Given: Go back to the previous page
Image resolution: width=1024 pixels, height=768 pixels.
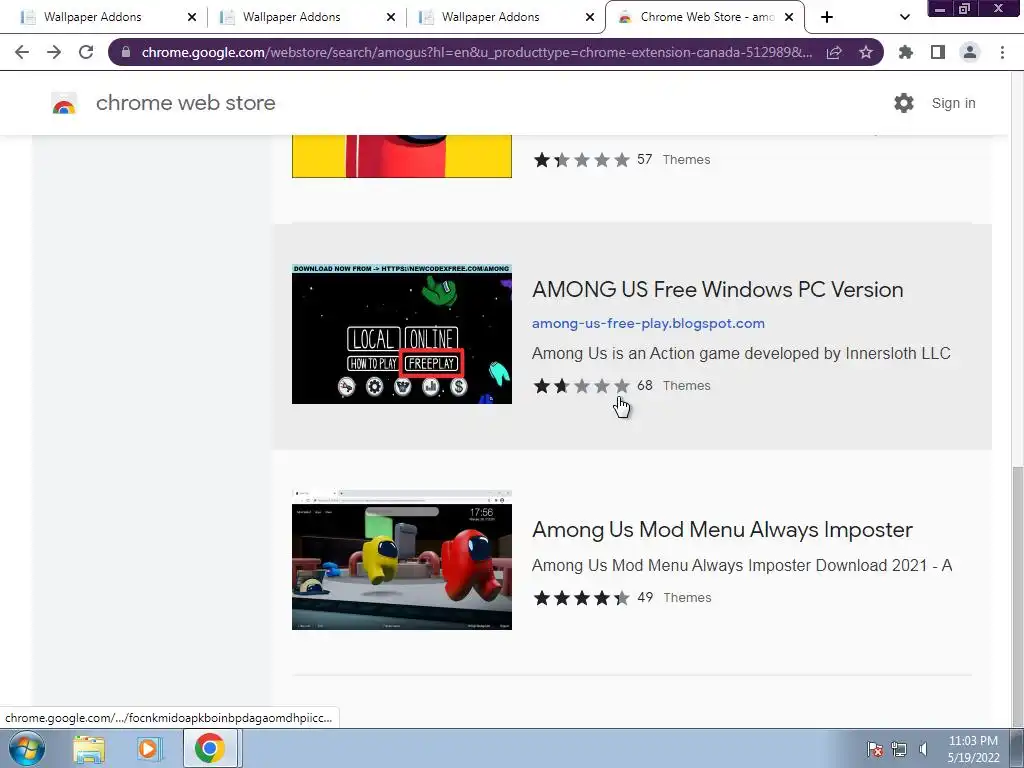Looking at the screenshot, I should [x=22, y=52].
